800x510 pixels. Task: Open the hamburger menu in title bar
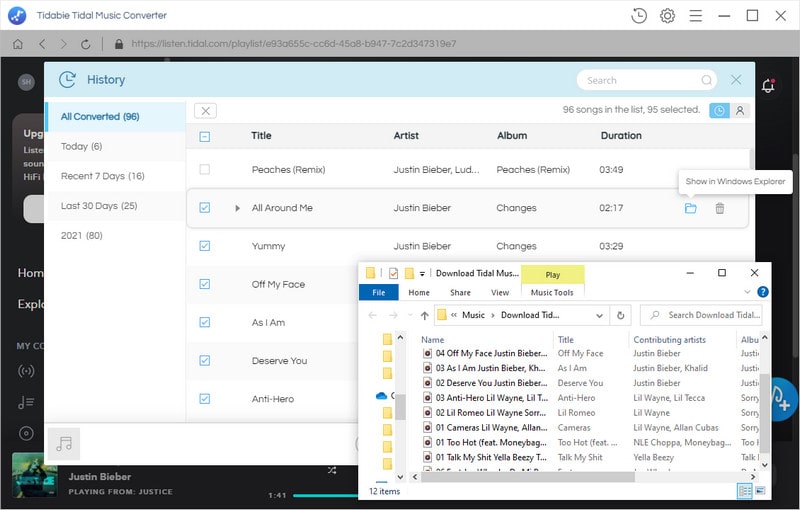coord(695,16)
